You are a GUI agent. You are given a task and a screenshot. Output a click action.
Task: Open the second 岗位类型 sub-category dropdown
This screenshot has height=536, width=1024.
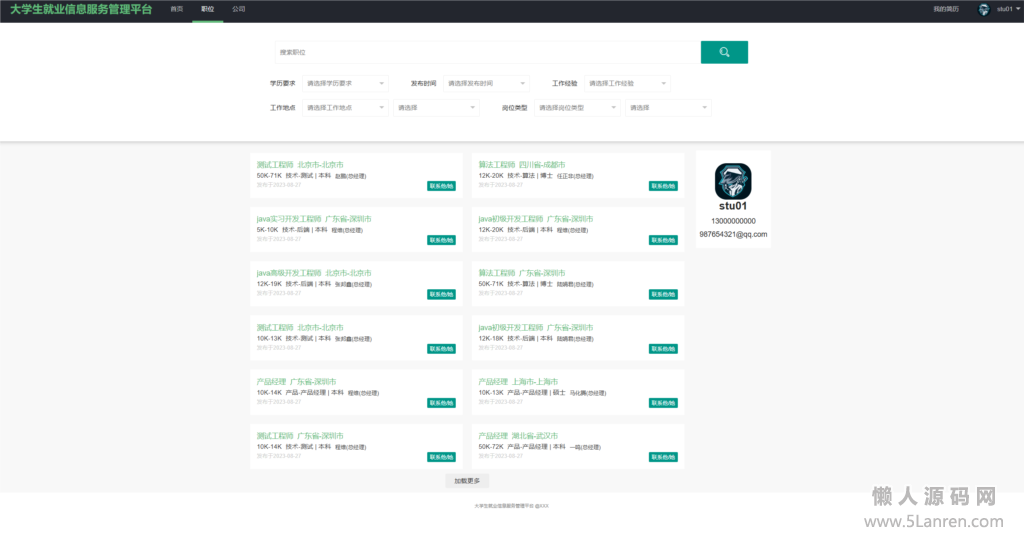[668, 107]
